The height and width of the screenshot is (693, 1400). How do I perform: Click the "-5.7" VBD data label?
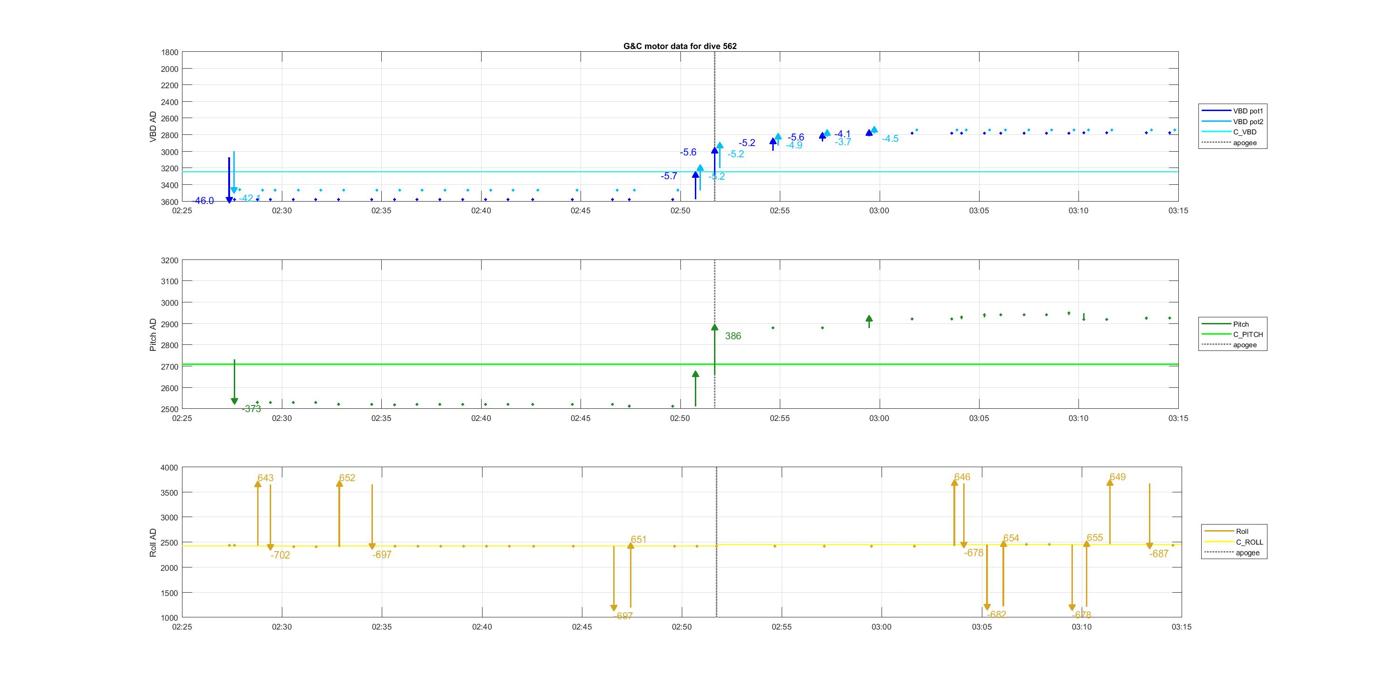tap(669, 176)
